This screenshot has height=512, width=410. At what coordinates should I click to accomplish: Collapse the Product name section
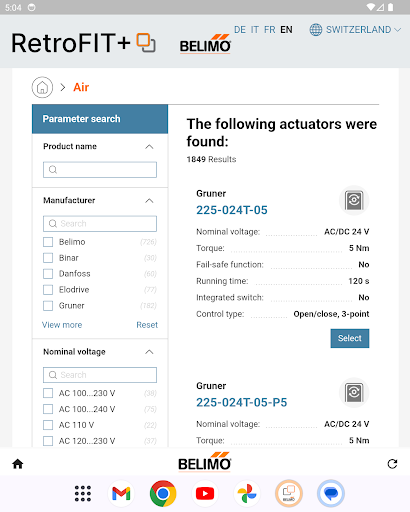[149, 147]
